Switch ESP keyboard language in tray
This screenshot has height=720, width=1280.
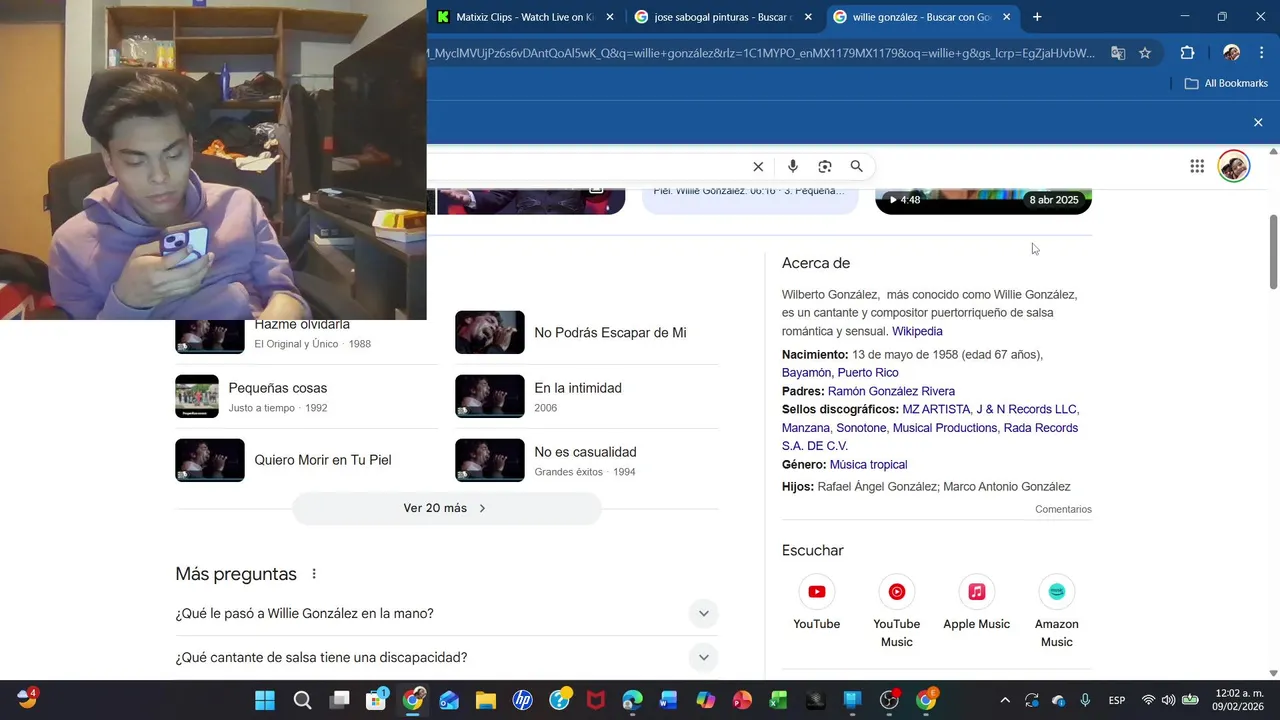click(x=1117, y=700)
